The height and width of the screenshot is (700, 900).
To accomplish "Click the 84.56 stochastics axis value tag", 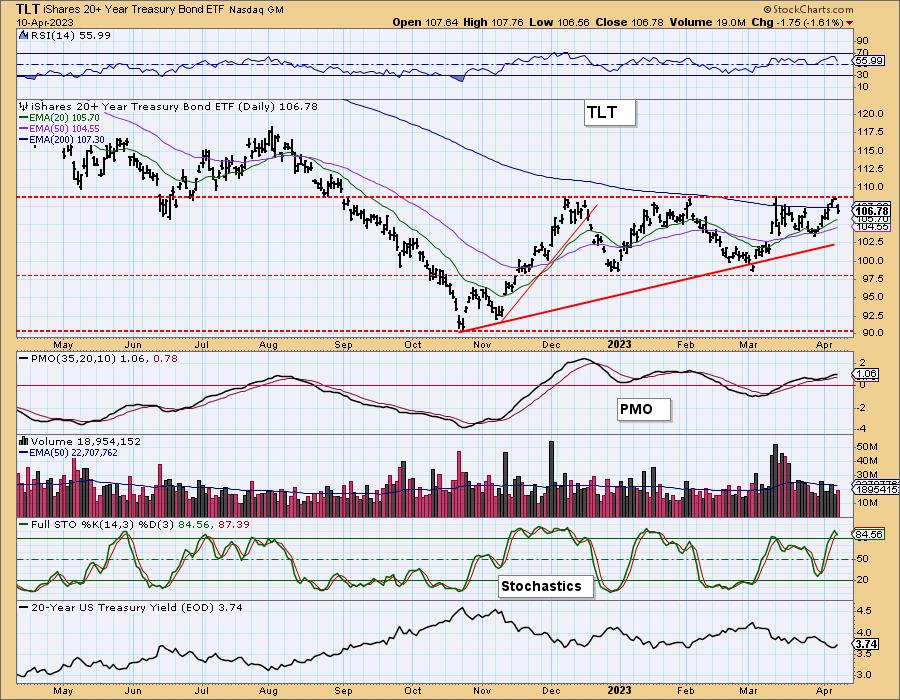I will [x=869, y=534].
